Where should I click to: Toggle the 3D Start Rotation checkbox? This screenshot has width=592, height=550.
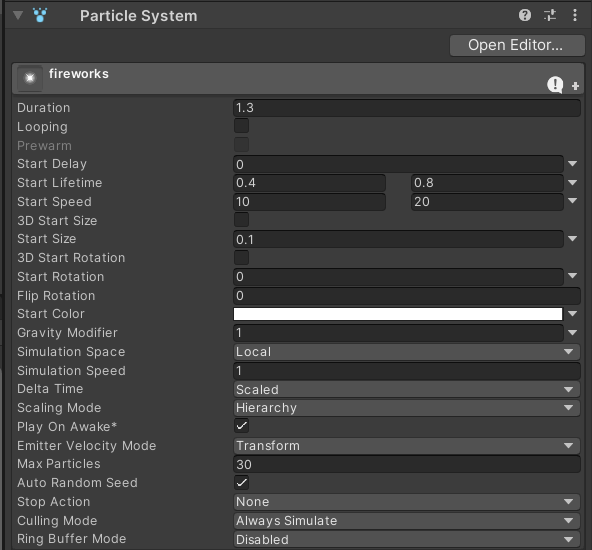pos(242,257)
